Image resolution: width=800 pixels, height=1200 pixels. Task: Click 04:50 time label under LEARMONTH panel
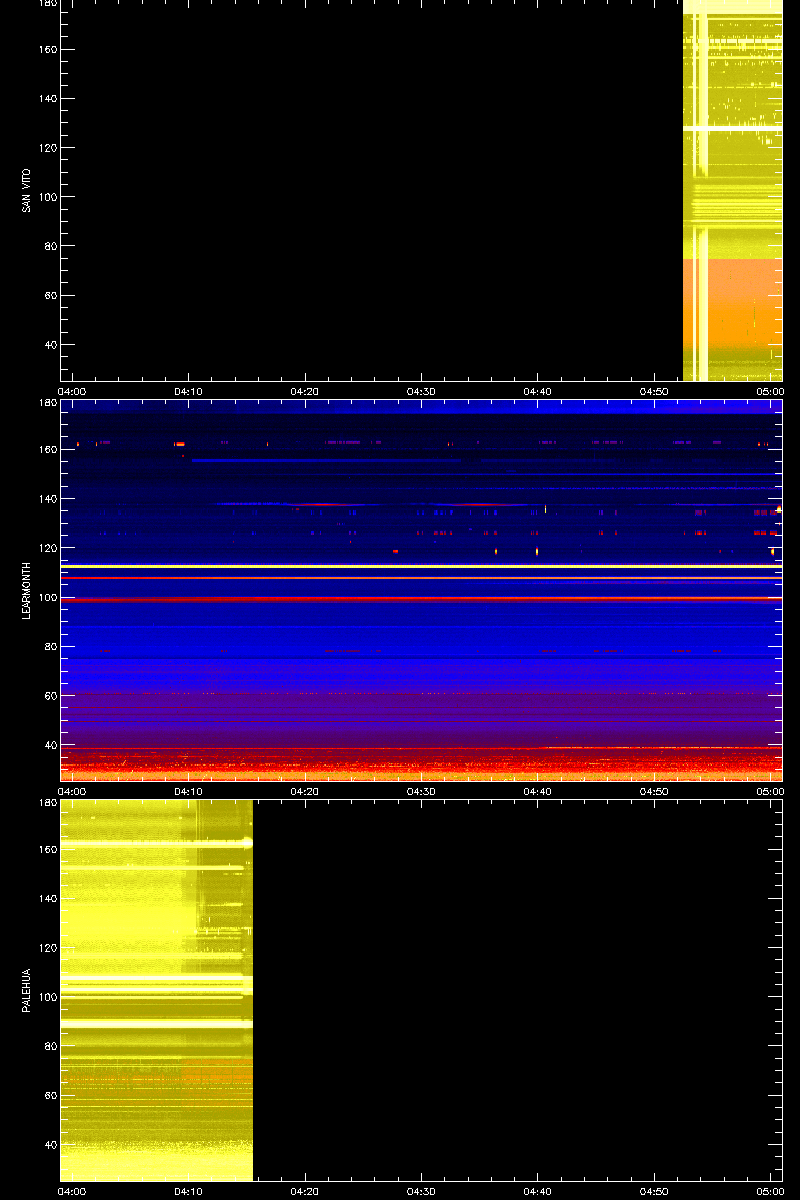pos(654,791)
